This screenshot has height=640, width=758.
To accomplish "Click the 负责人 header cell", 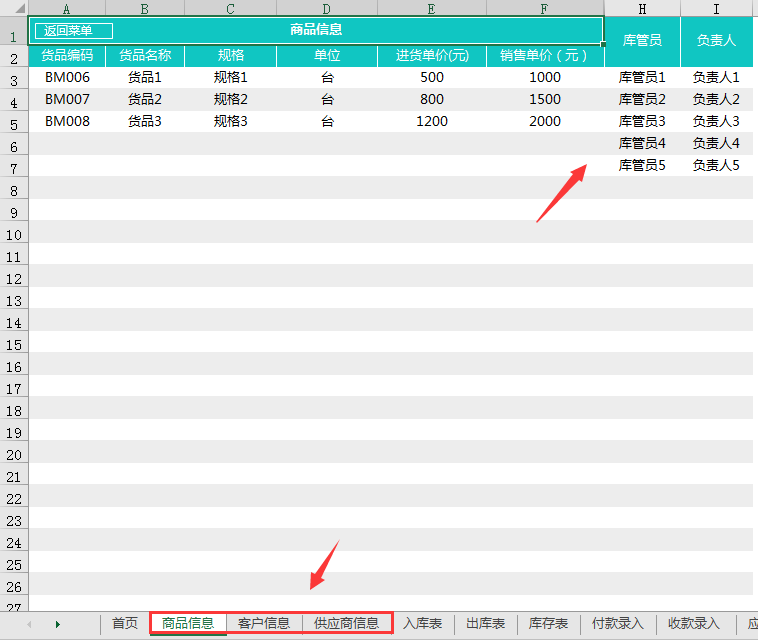I will 716,41.
